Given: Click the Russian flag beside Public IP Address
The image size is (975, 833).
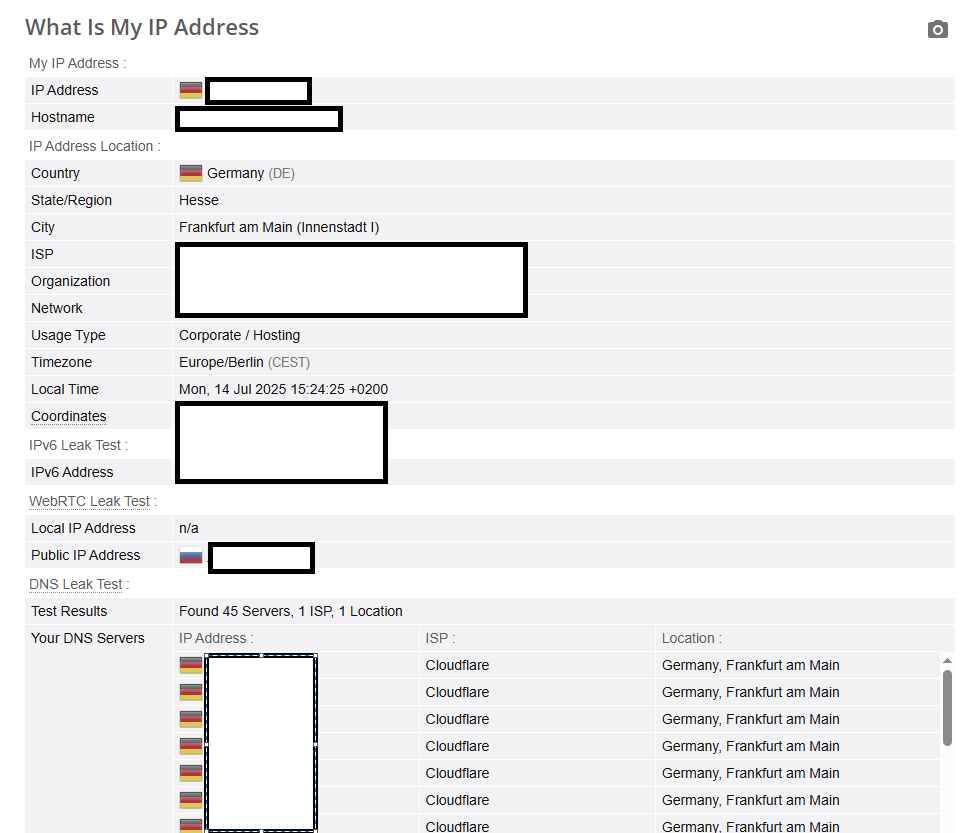Looking at the screenshot, I should pos(191,555).
